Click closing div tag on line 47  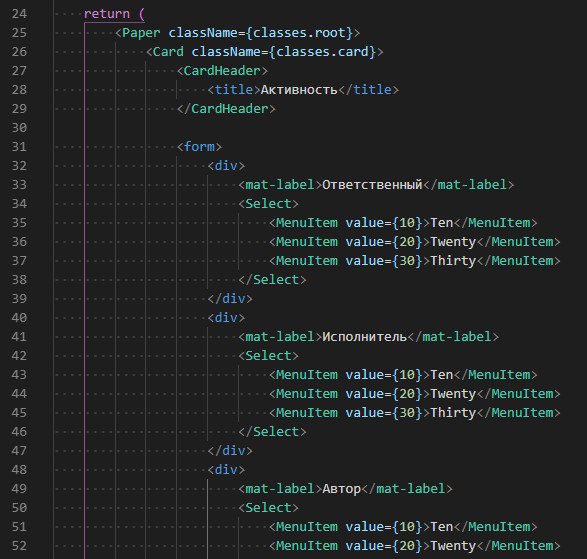230,451
